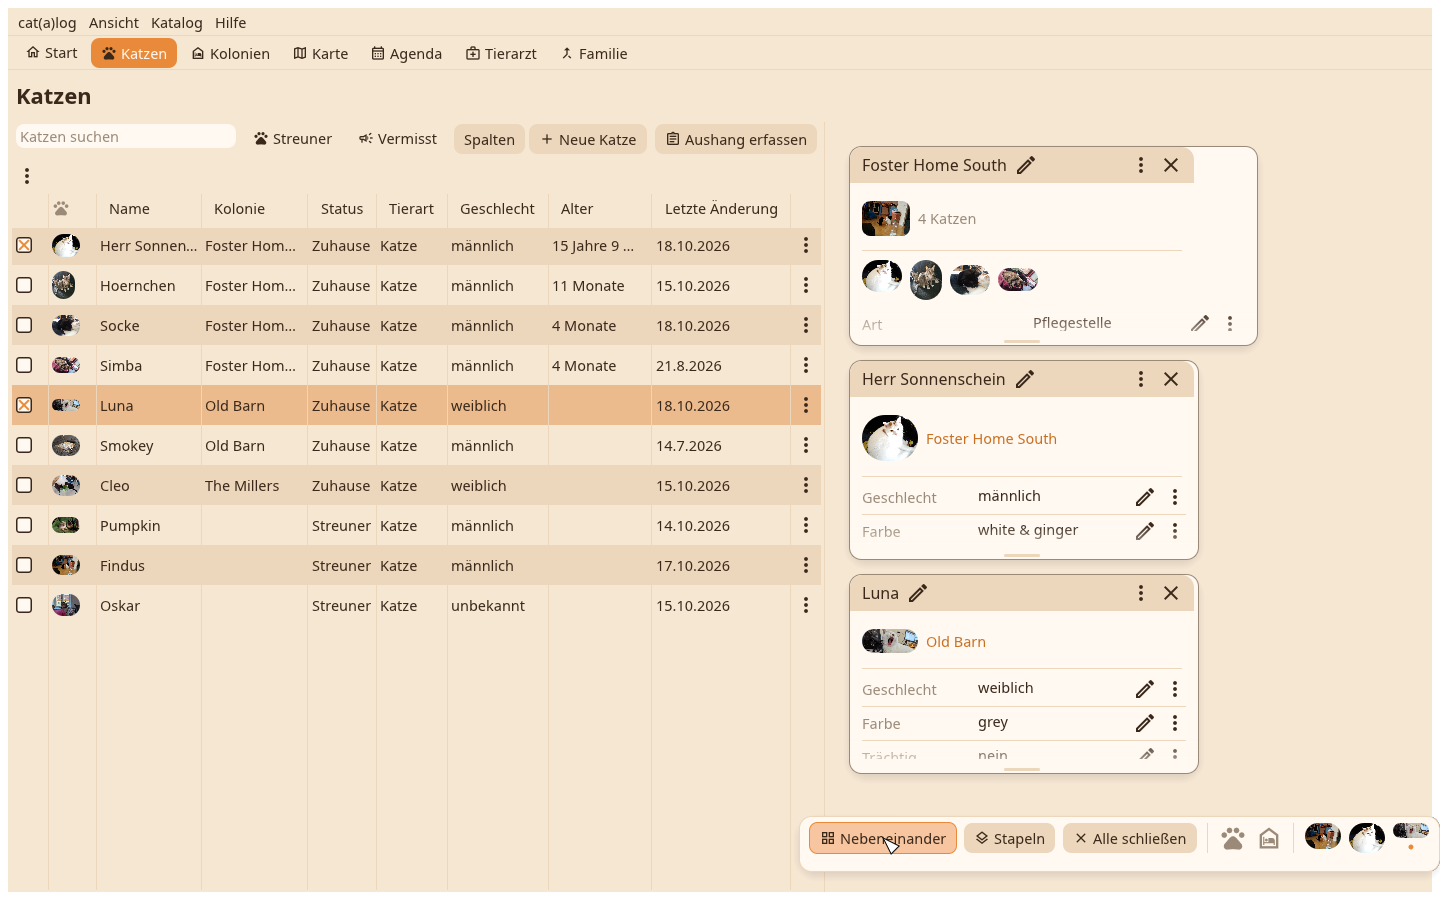Click Aushang erfassen button
The width and height of the screenshot is (1440, 900).
tap(736, 139)
